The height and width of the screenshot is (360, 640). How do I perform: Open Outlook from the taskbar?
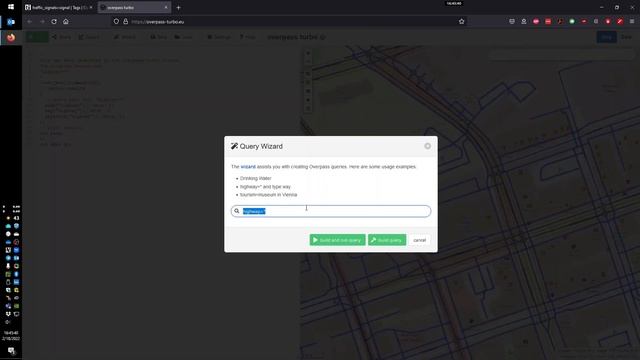(11, 22)
